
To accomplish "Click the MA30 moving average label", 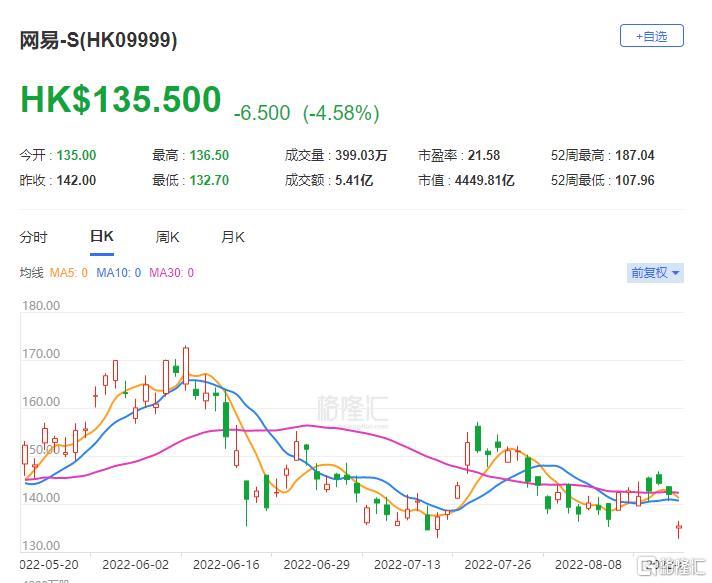I will (x=172, y=273).
